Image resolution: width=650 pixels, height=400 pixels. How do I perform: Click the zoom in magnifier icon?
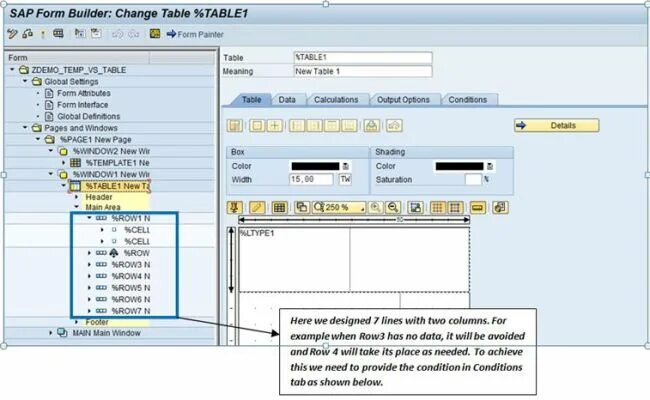(x=376, y=207)
